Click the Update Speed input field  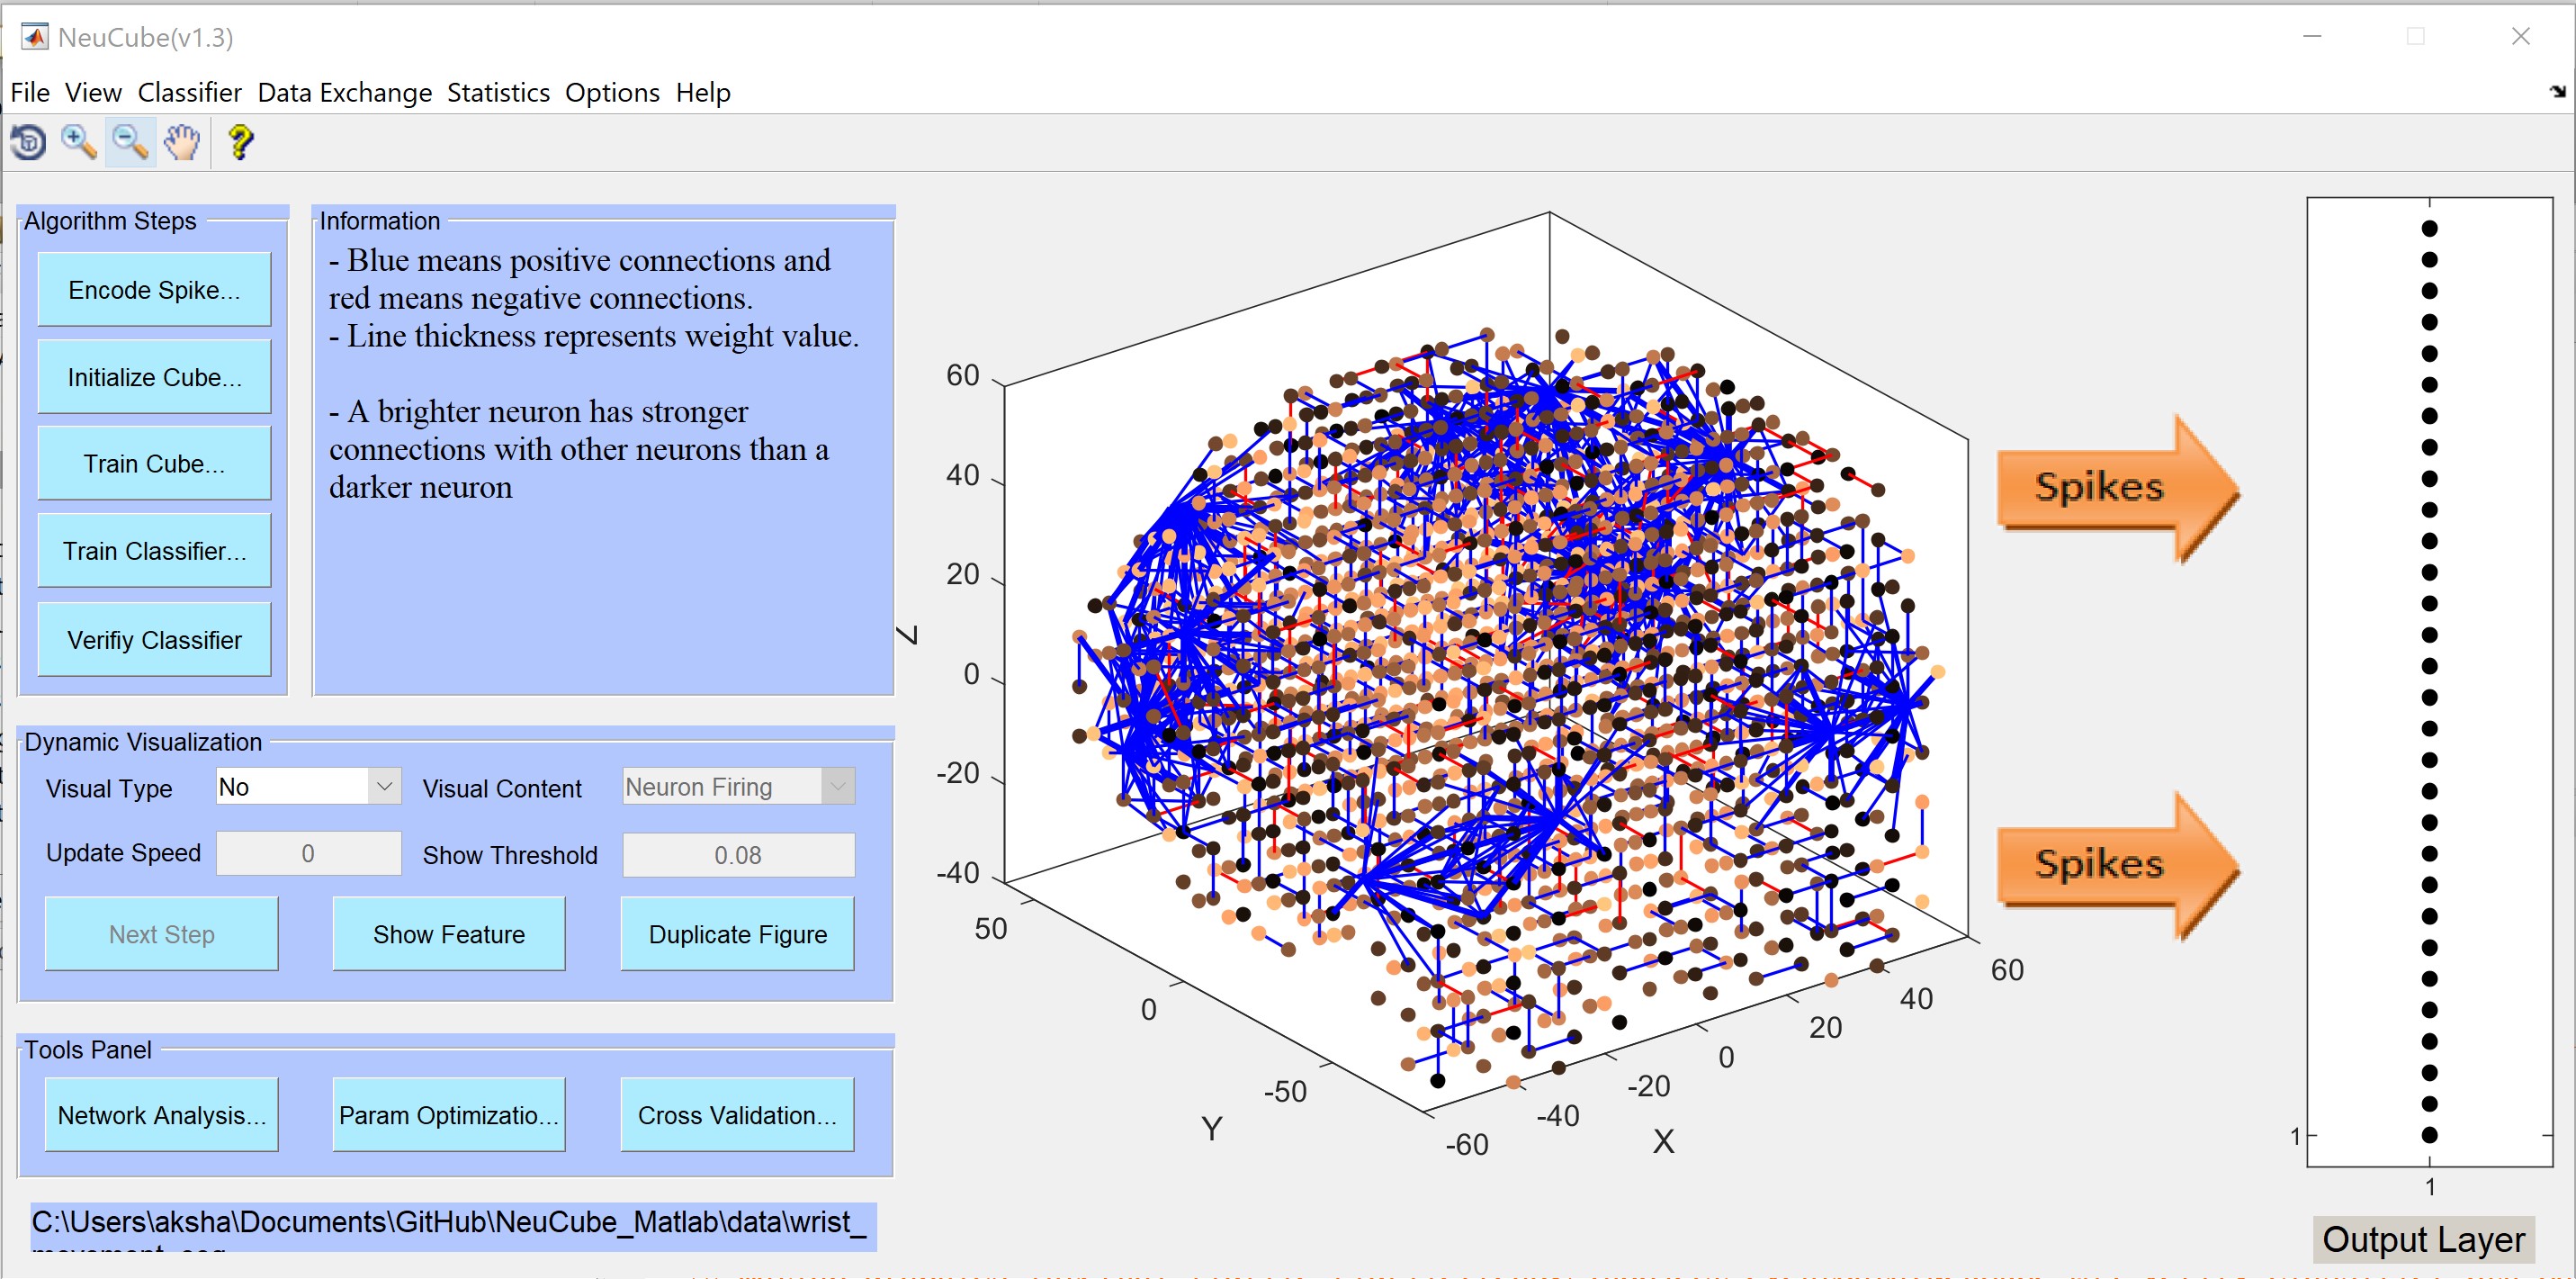coord(308,853)
